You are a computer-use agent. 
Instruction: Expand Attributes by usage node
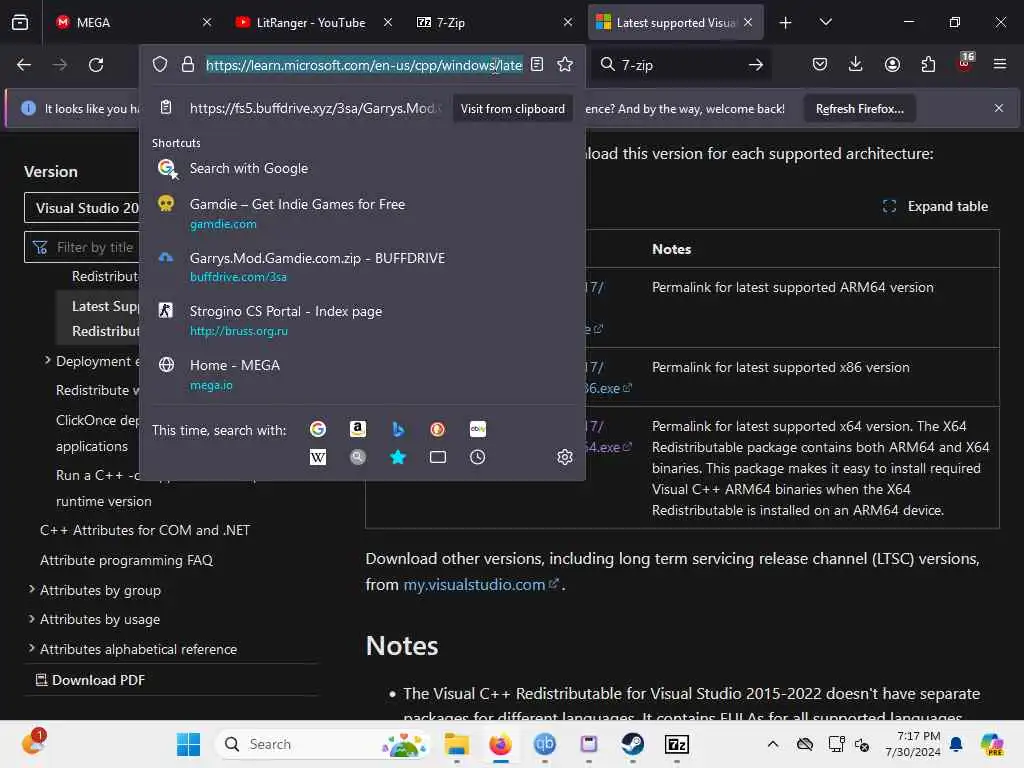(x=31, y=618)
